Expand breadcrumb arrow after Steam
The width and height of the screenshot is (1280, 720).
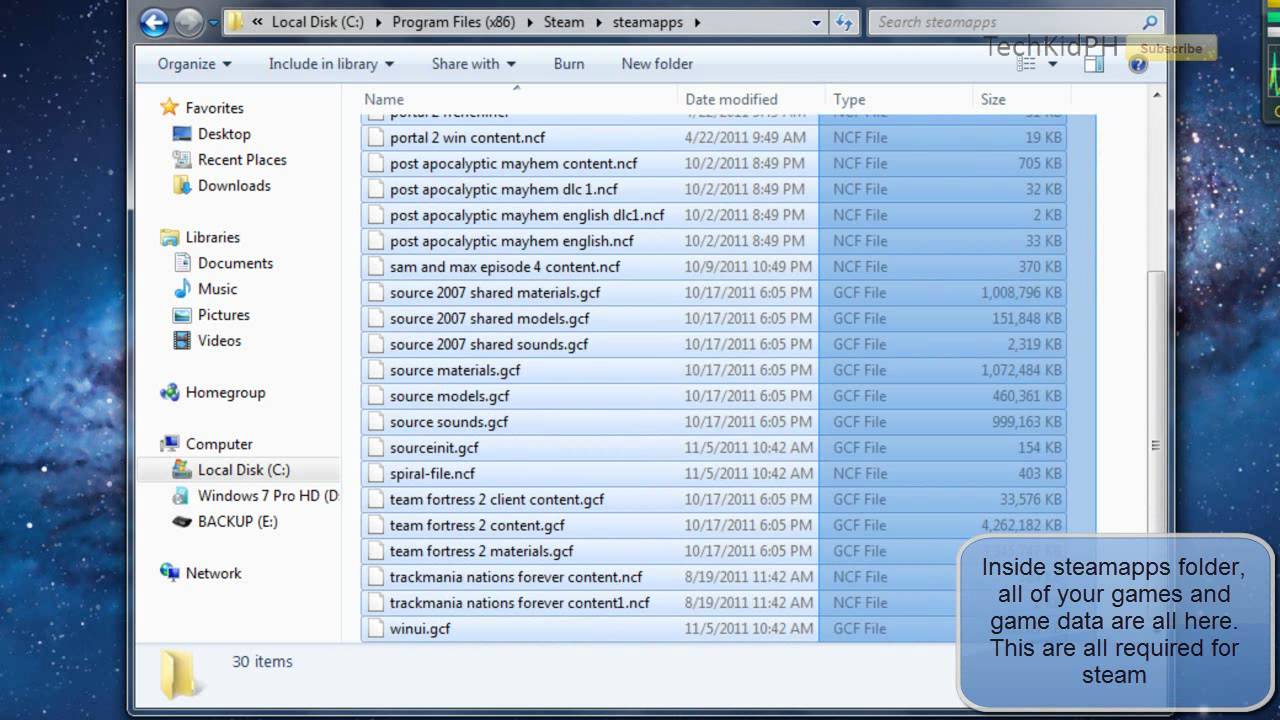pos(598,22)
